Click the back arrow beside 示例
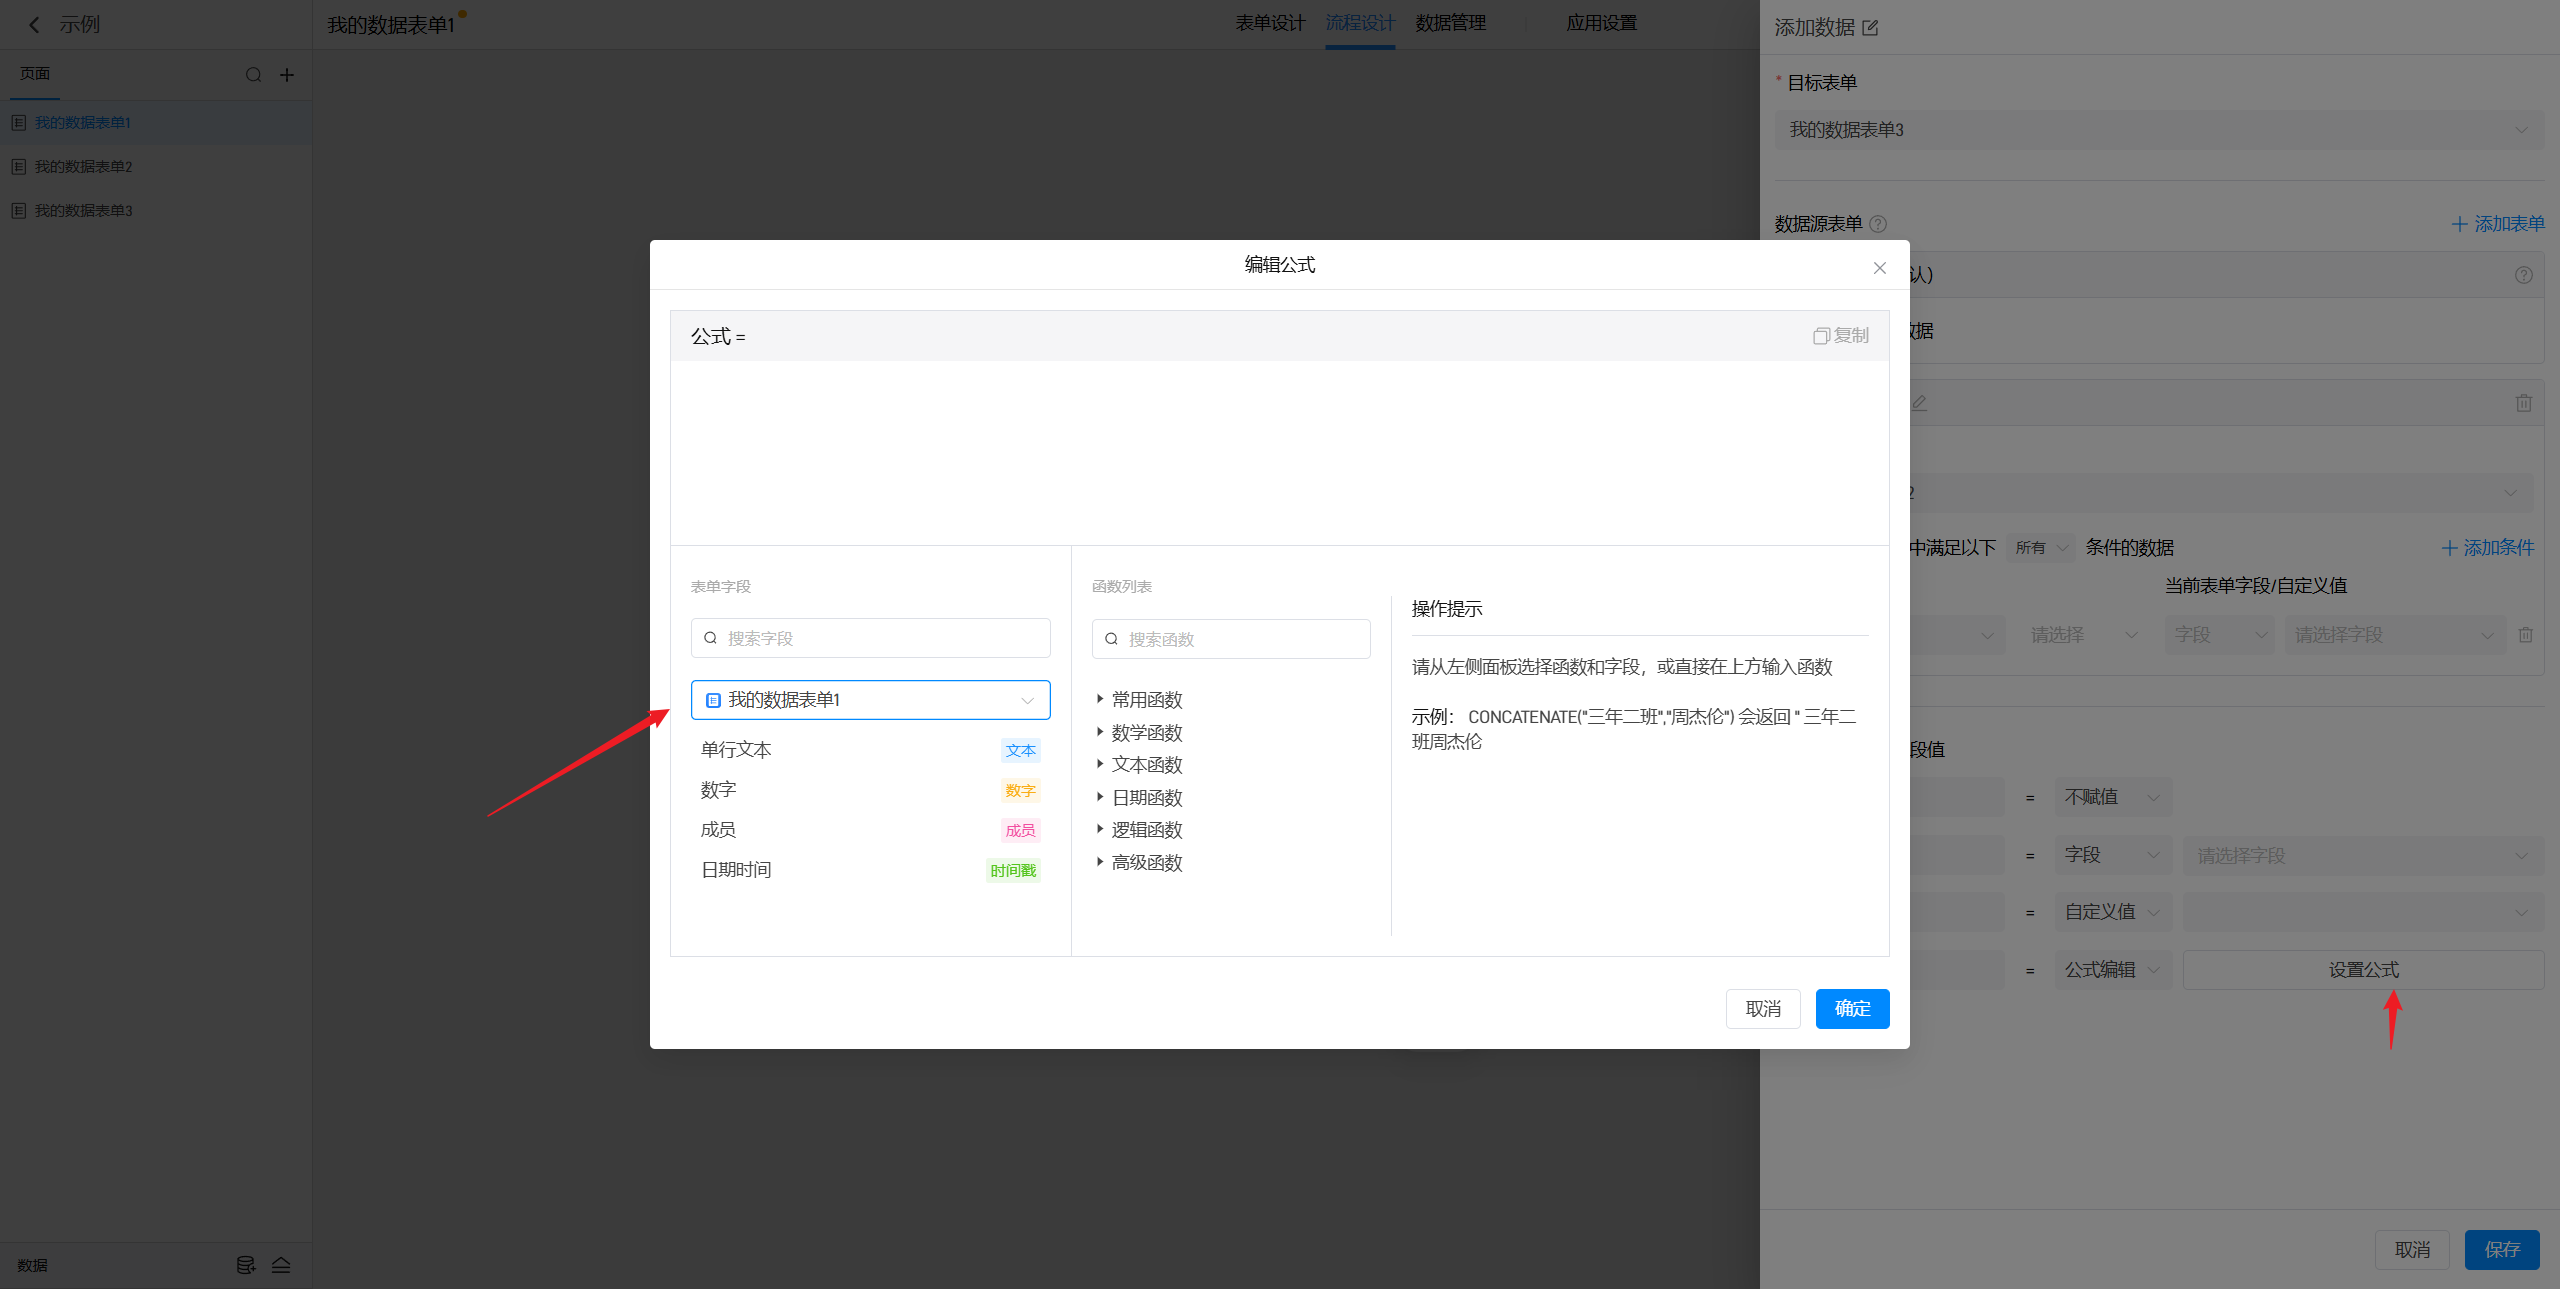The width and height of the screenshot is (2560, 1289). [34, 25]
